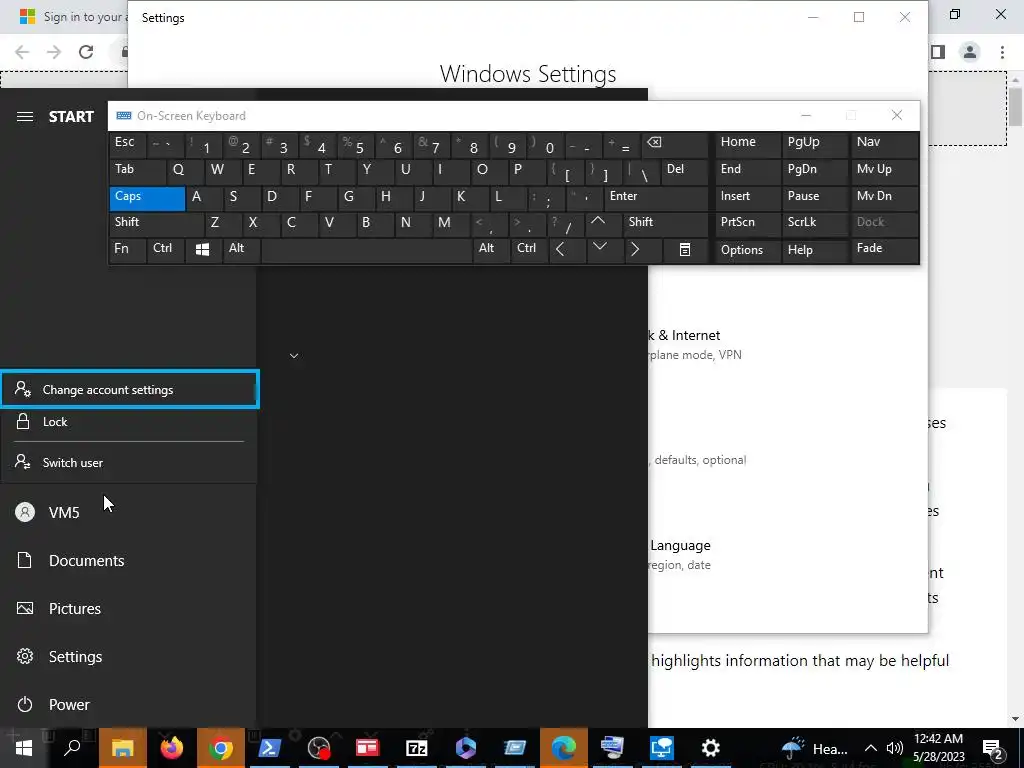
Task: Select Lock from the account menu
Action: pos(129,422)
